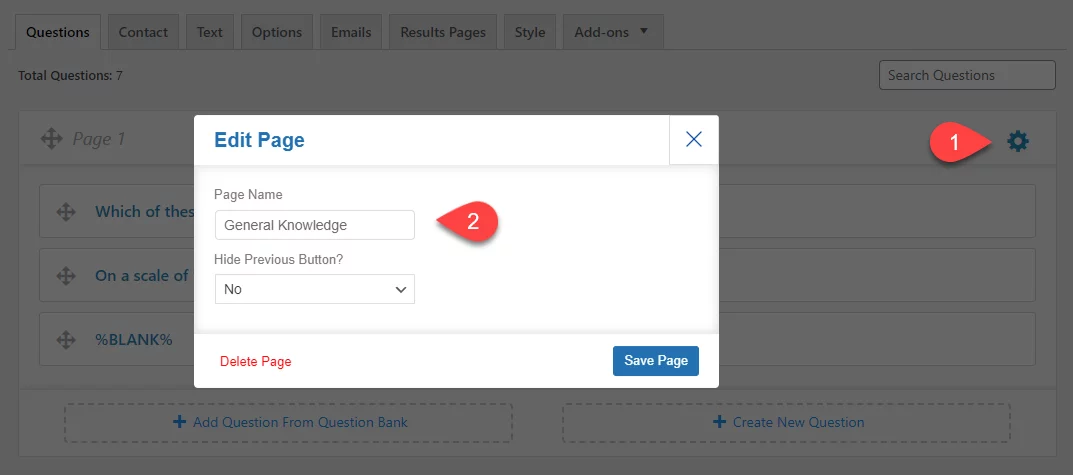
Task: Click plus icon for Add Question From Bank
Action: 179,422
